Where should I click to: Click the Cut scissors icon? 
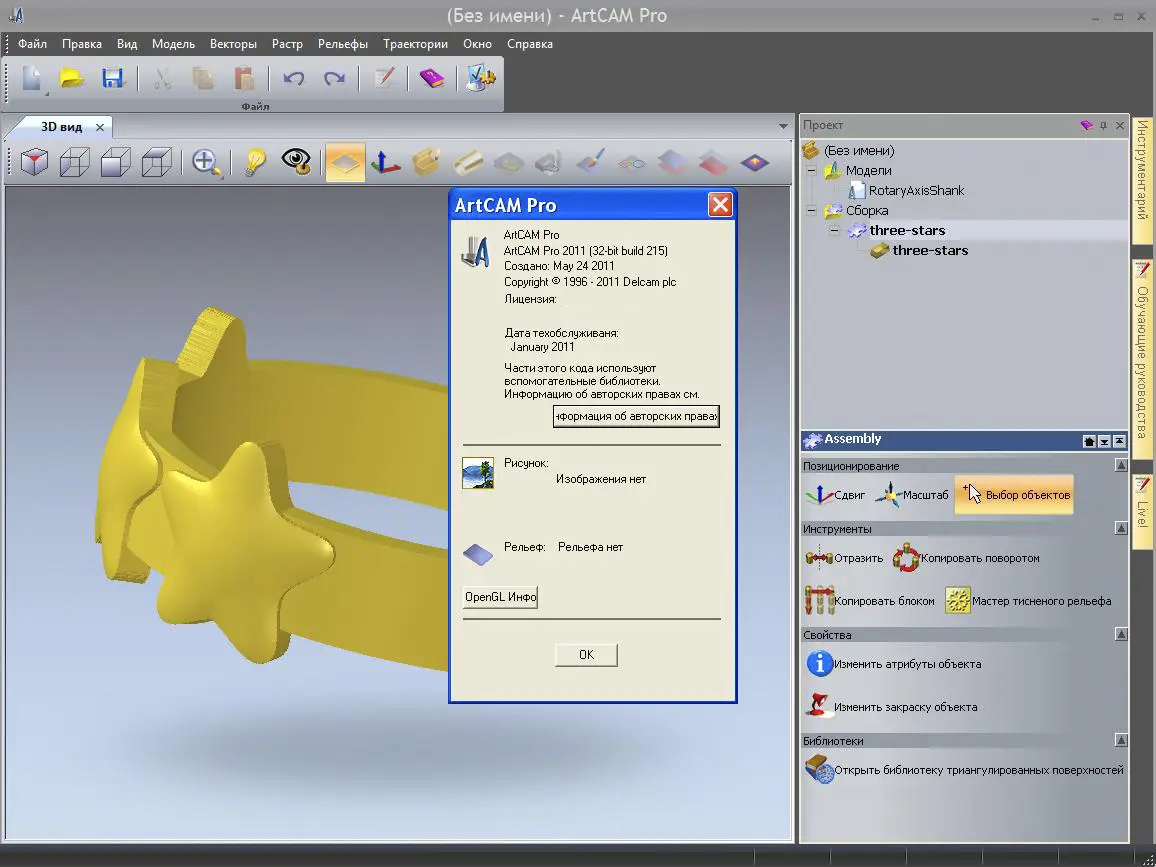tap(162, 77)
